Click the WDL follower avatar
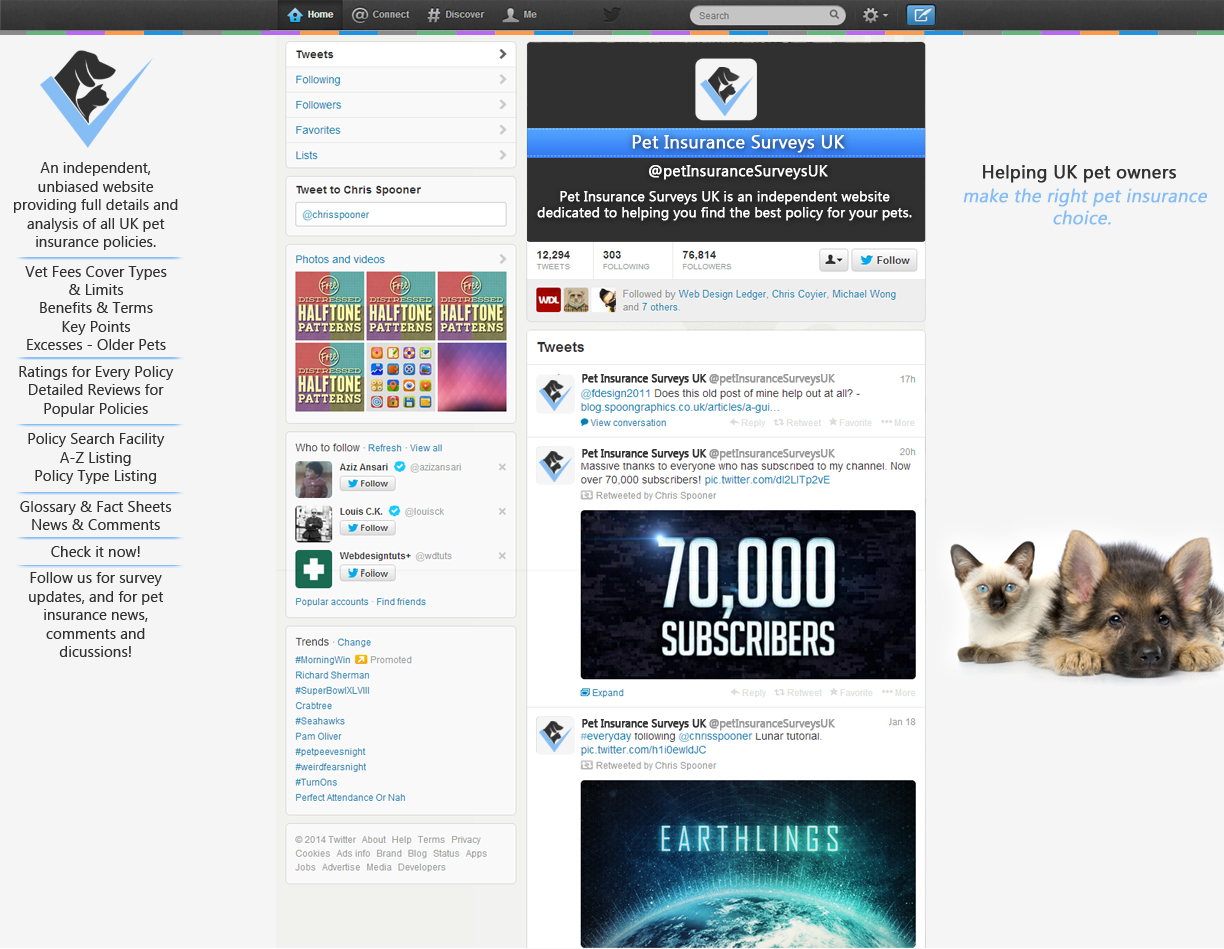Image resolution: width=1224 pixels, height=949 pixels. (549, 300)
